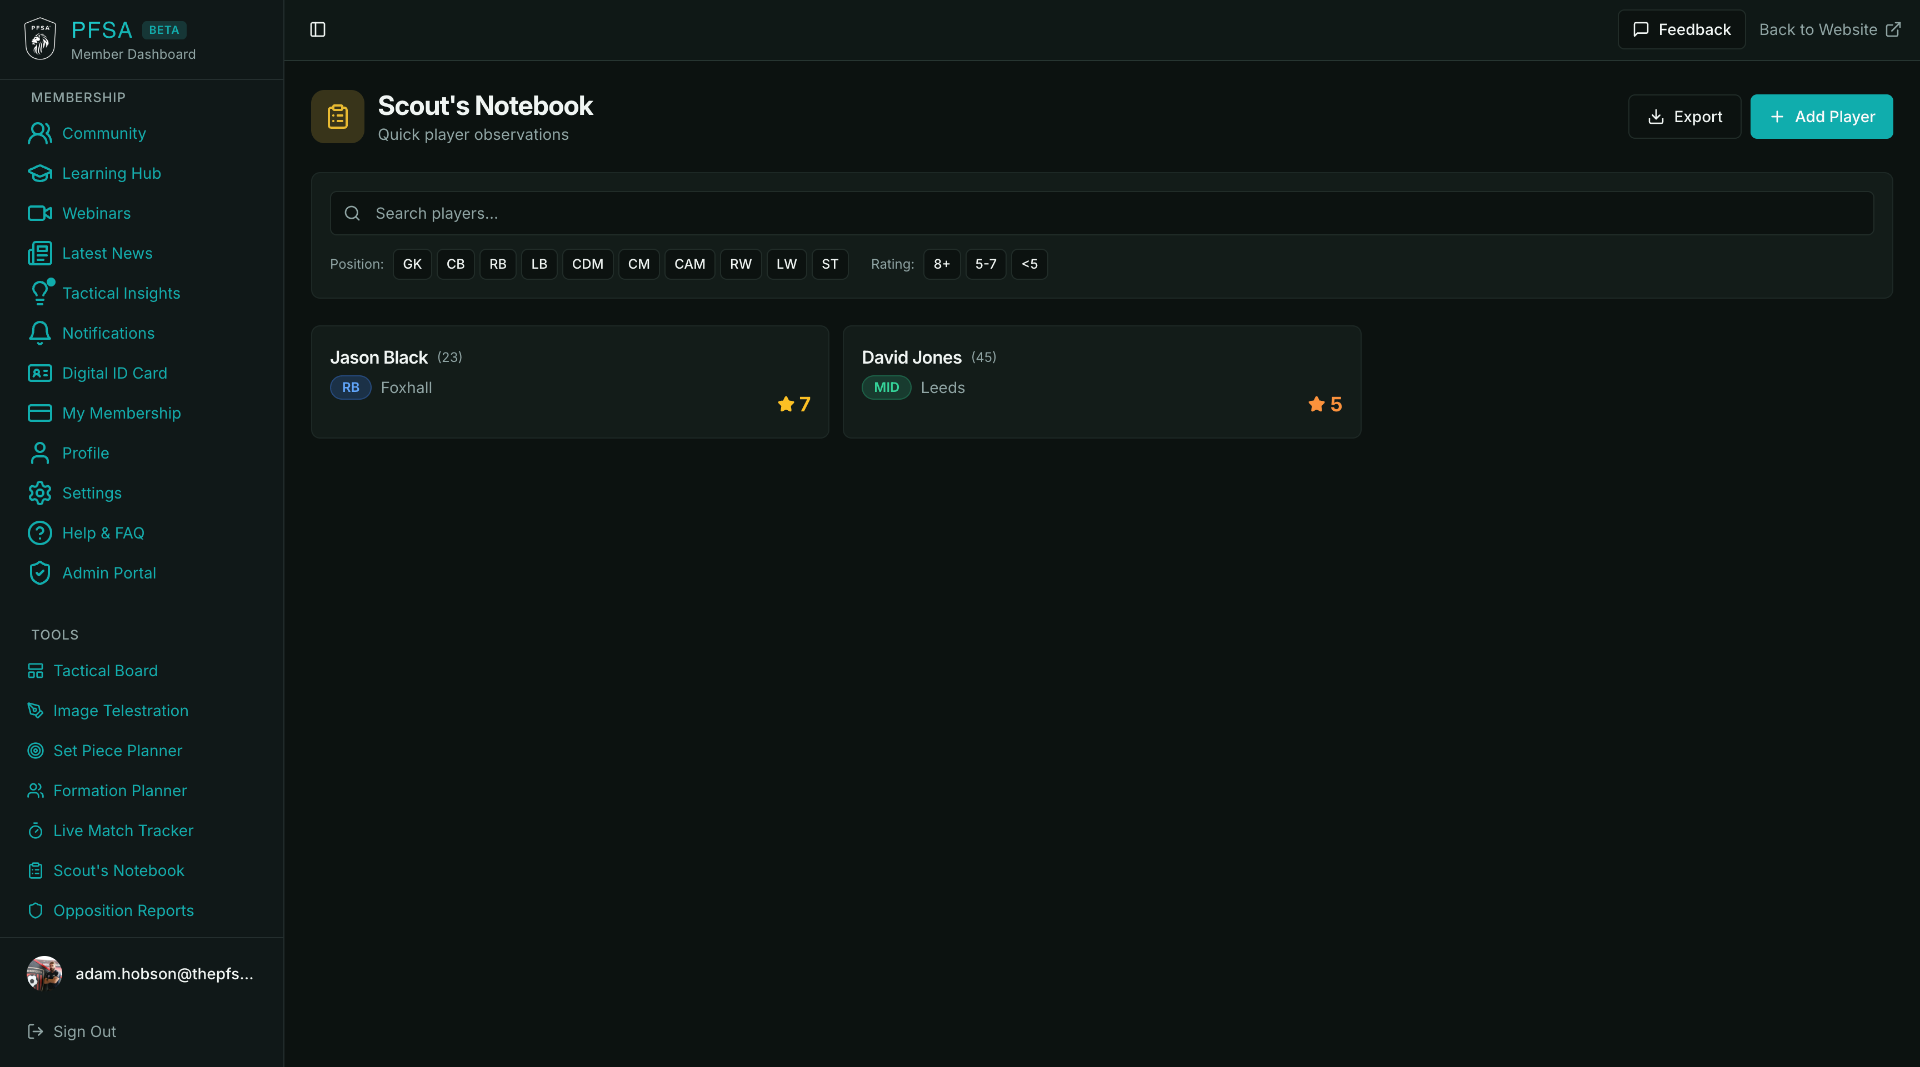This screenshot has width=1920, height=1067.
Task: Toggle the RW position filter
Action: pyautogui.click(x=741, y=264)
